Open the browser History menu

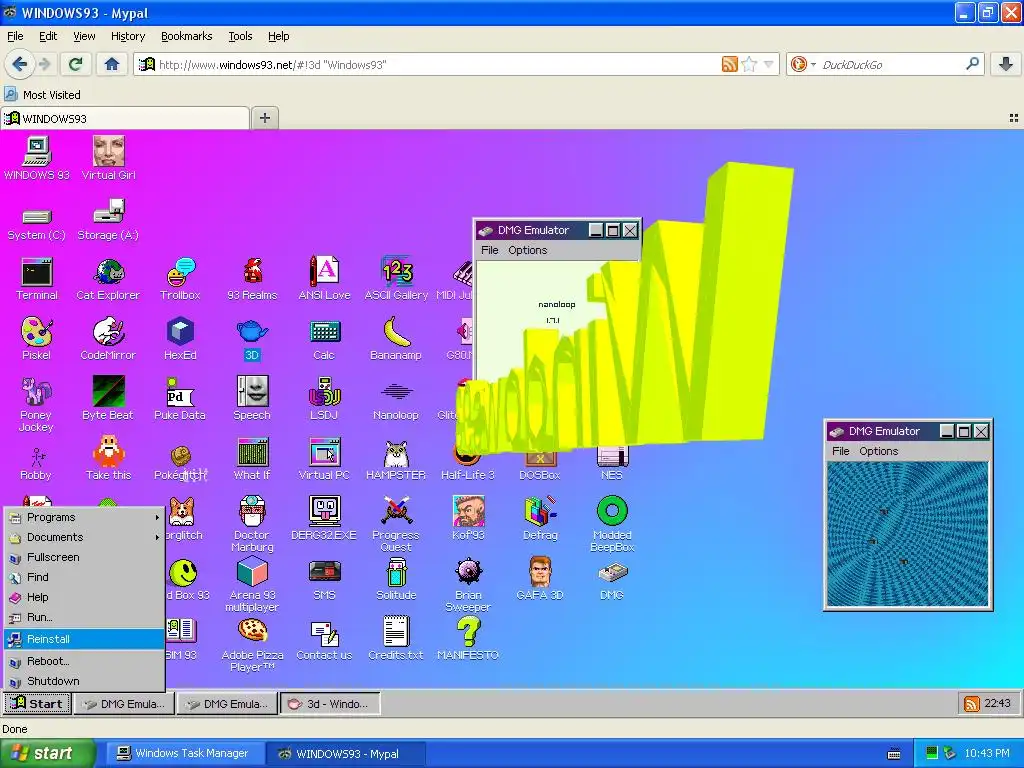[127, 36]
